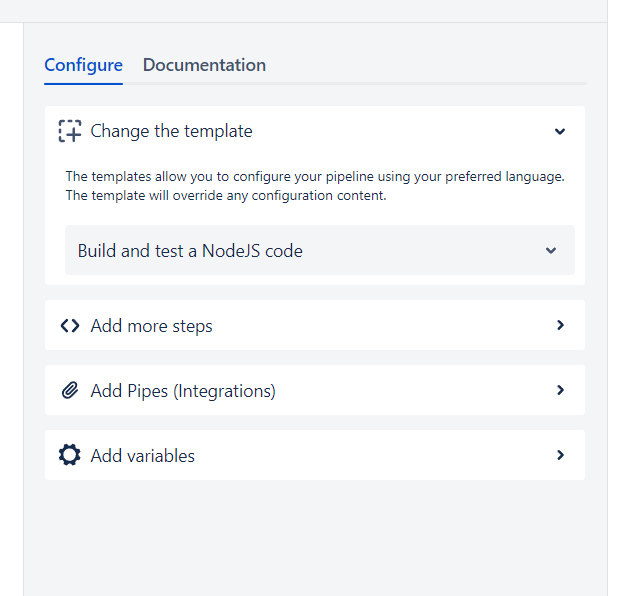Click the blue underline beneath Configure
631x596 pixels.
(x=83, y=84)
